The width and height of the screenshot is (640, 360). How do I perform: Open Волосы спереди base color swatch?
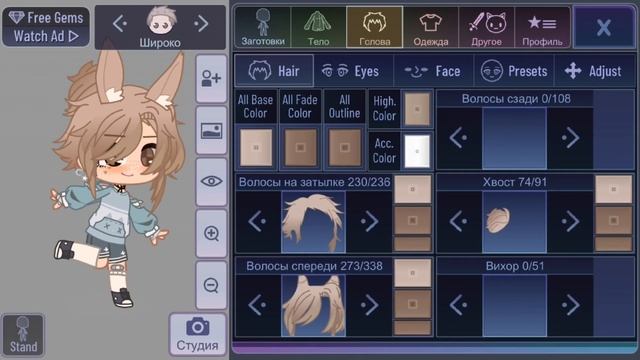click(x=413, y=273)
